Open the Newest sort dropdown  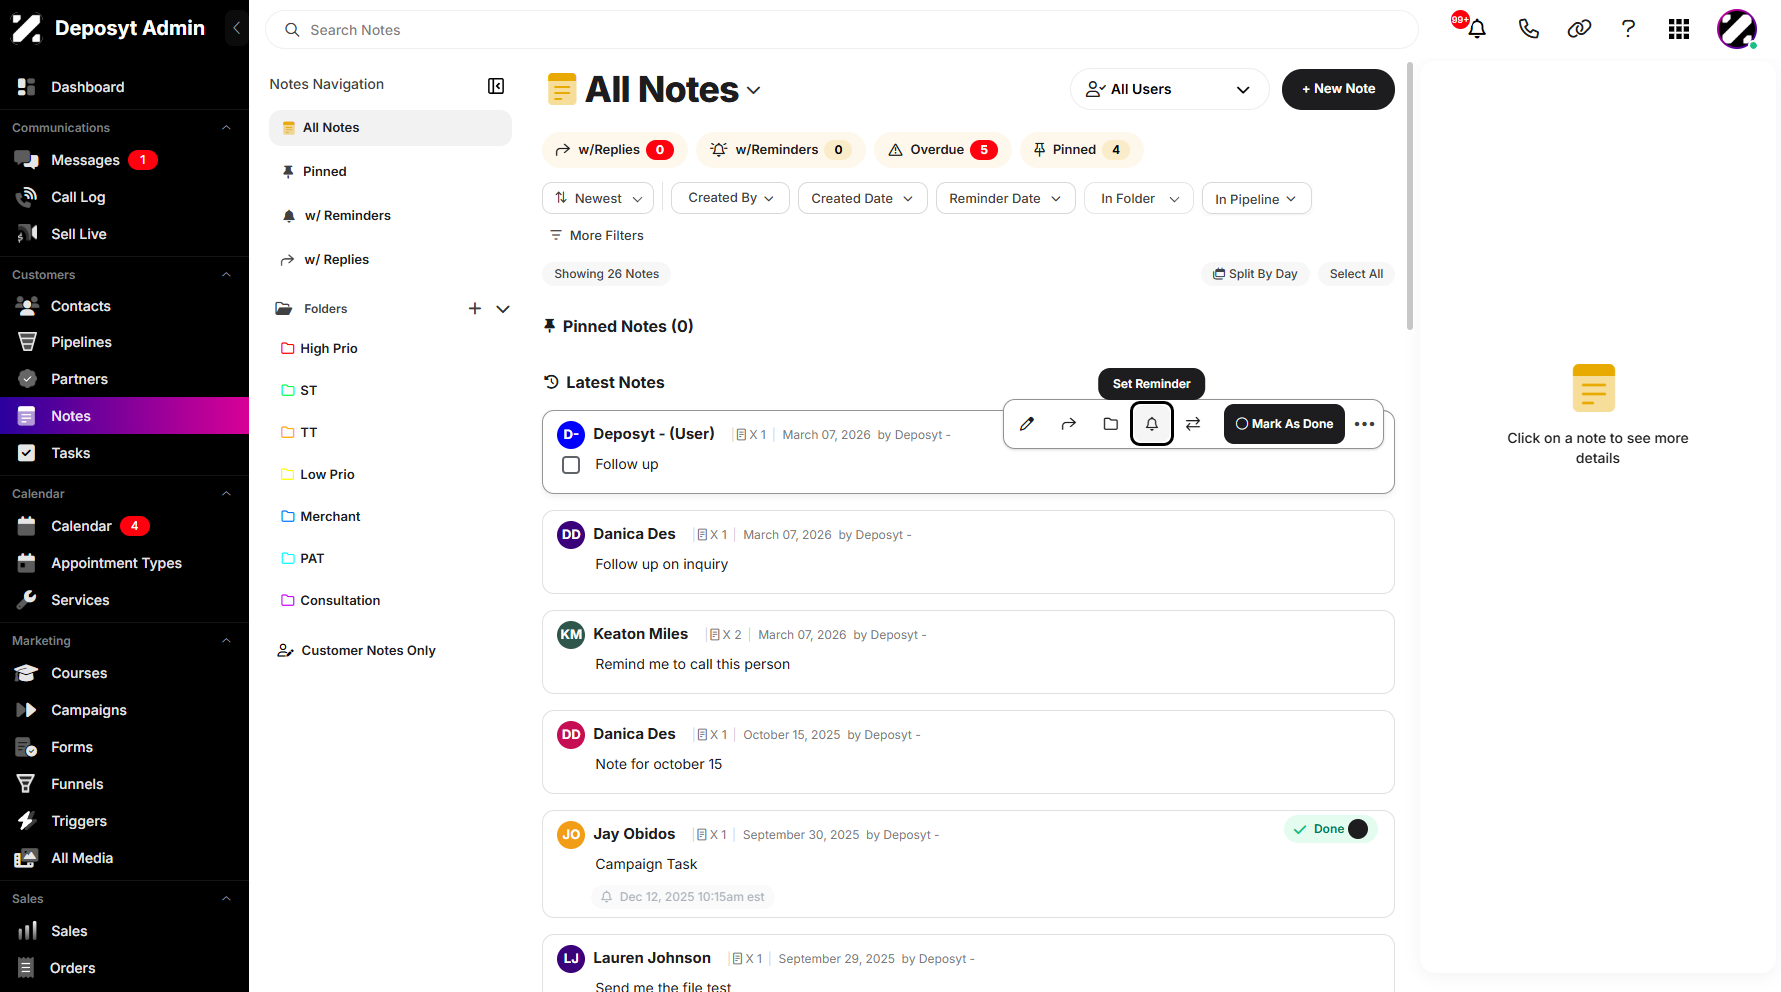pos(598,198)
